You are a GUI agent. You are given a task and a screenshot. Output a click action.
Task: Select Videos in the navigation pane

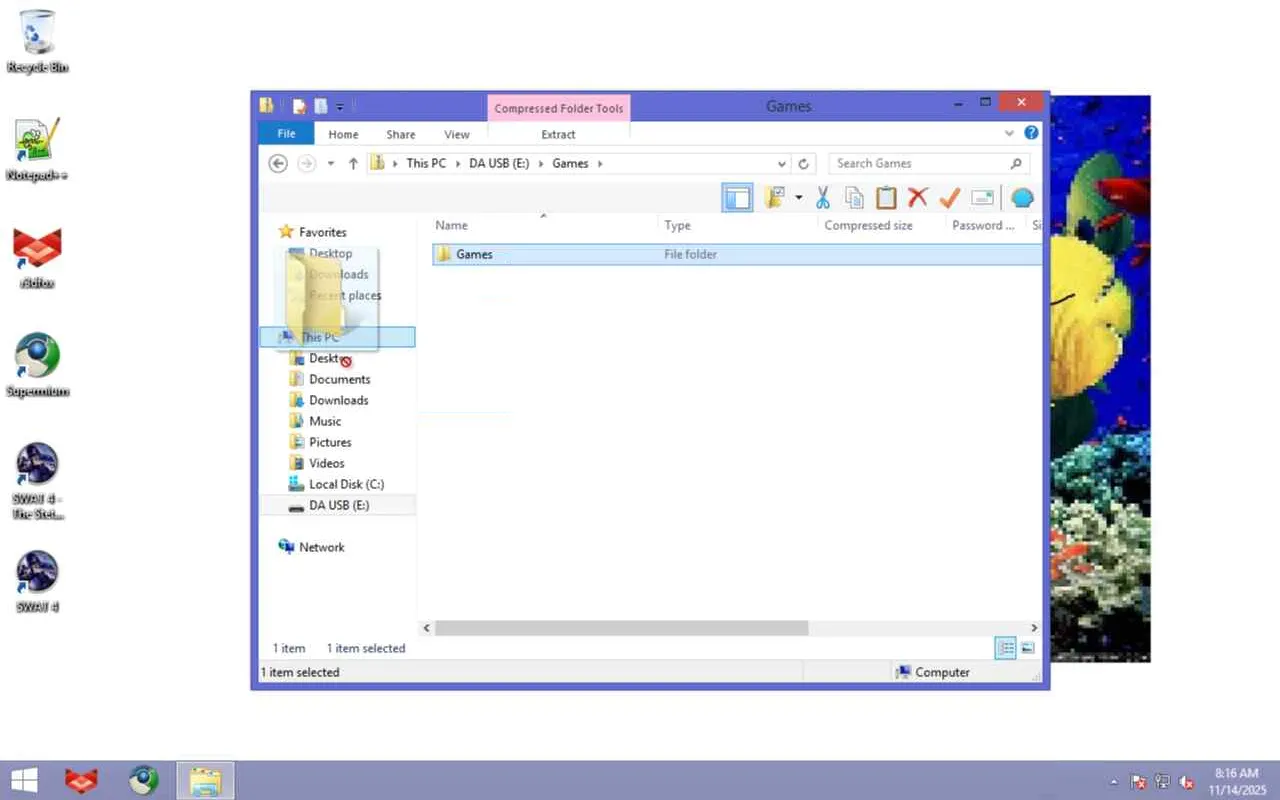pyautogui.click(x=327, y=463)
